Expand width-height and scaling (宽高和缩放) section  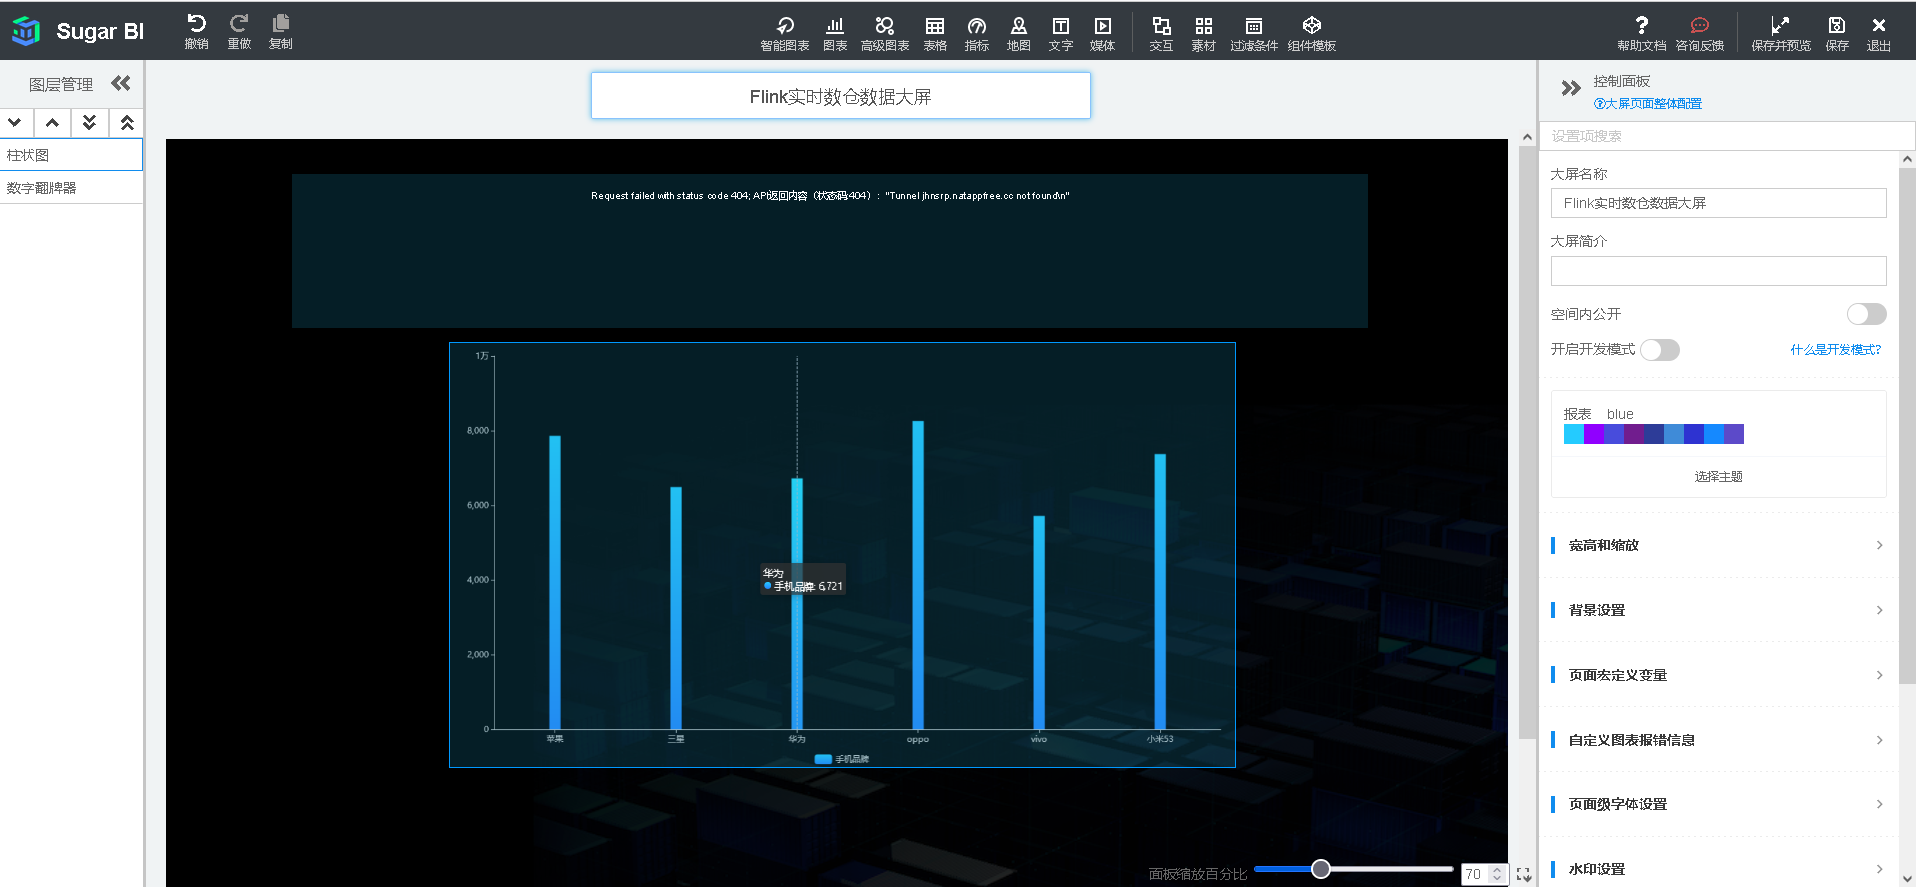point(1718,545)
